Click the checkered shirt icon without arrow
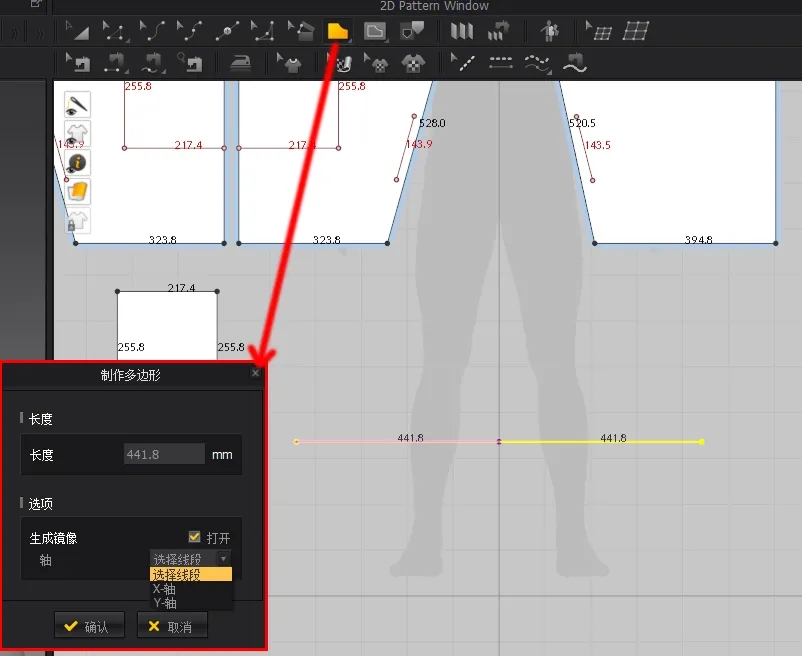The height and width of the screenshot is (656, 802). tap(413, 63)
